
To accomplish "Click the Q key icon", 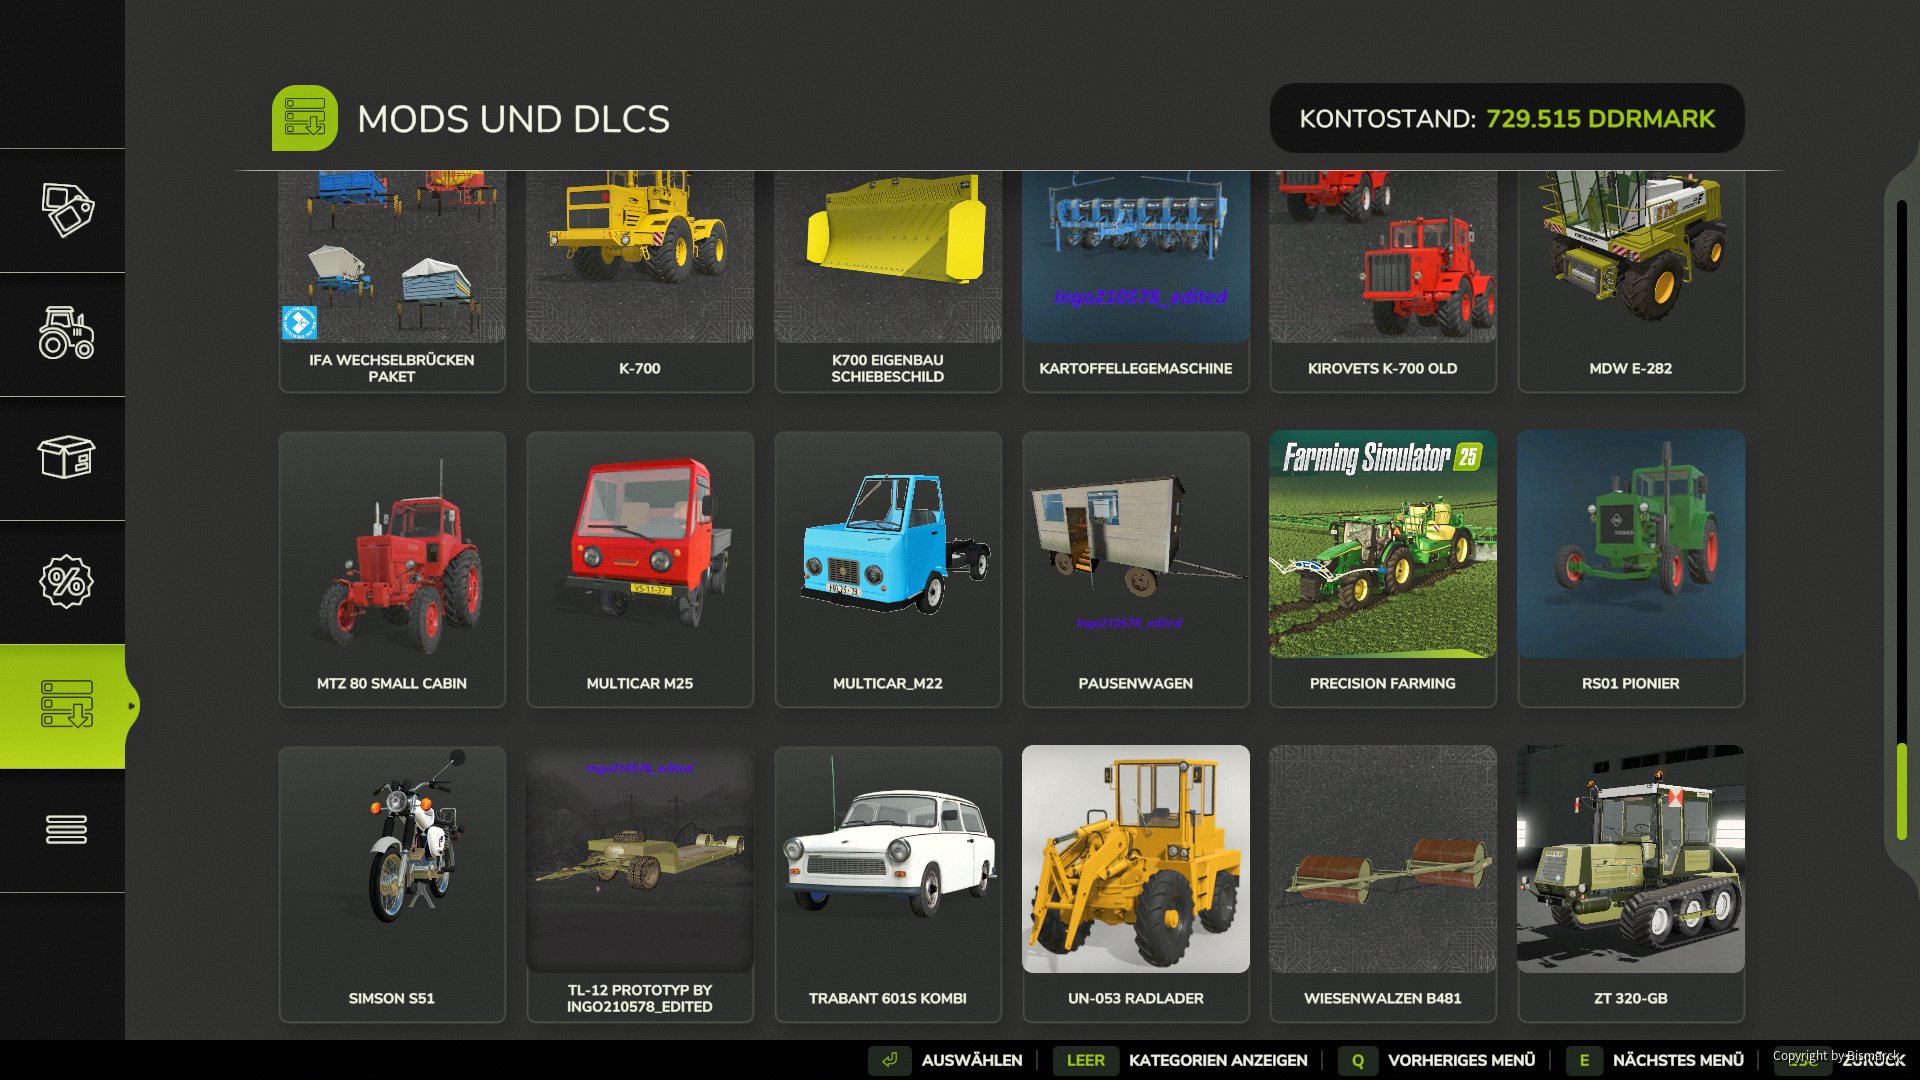I will click(1358, 1060).
